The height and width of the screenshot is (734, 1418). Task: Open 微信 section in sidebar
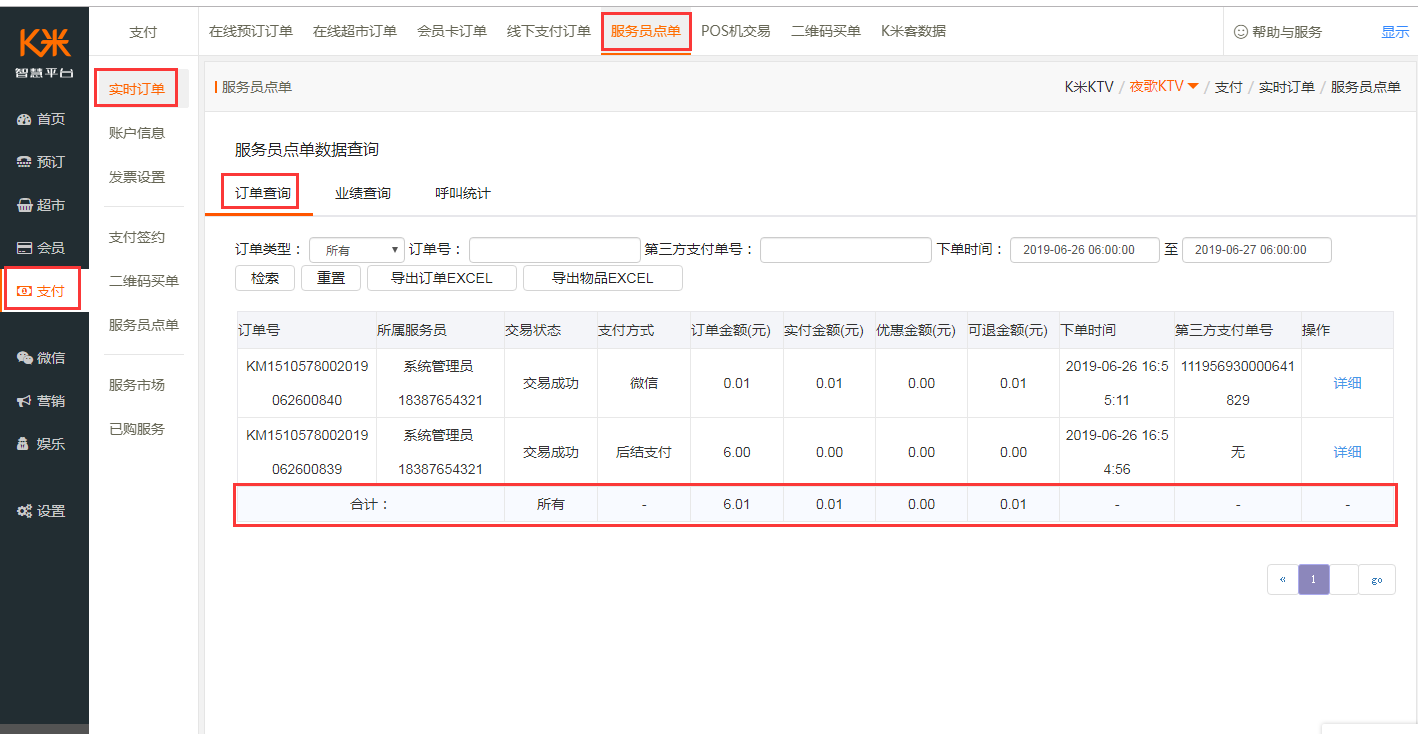(42, 358)
